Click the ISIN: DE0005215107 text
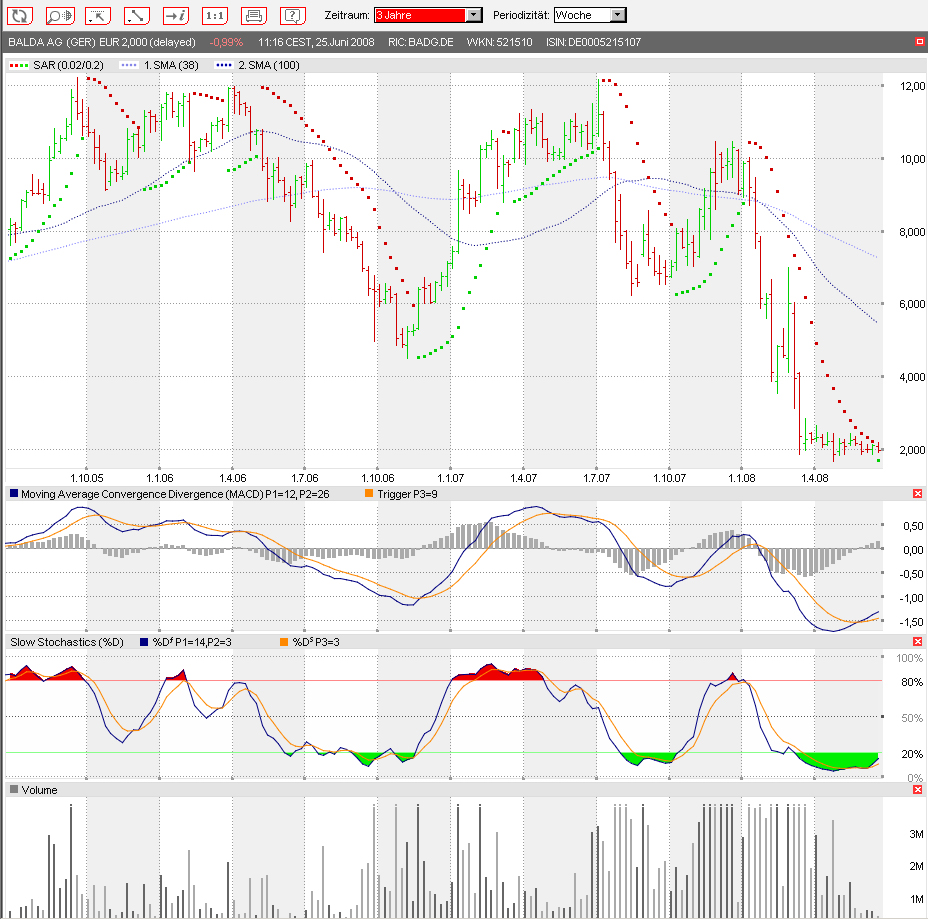The width and height of the screenshot is (928, 919). click(x=594, y=42)
